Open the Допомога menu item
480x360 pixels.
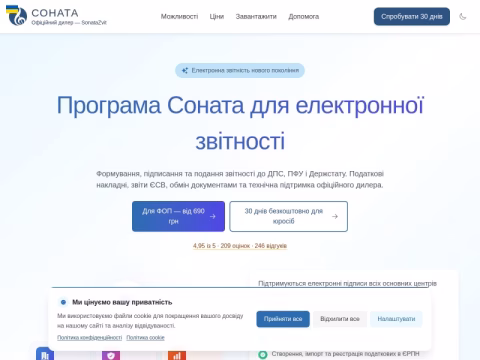point(303,16)
